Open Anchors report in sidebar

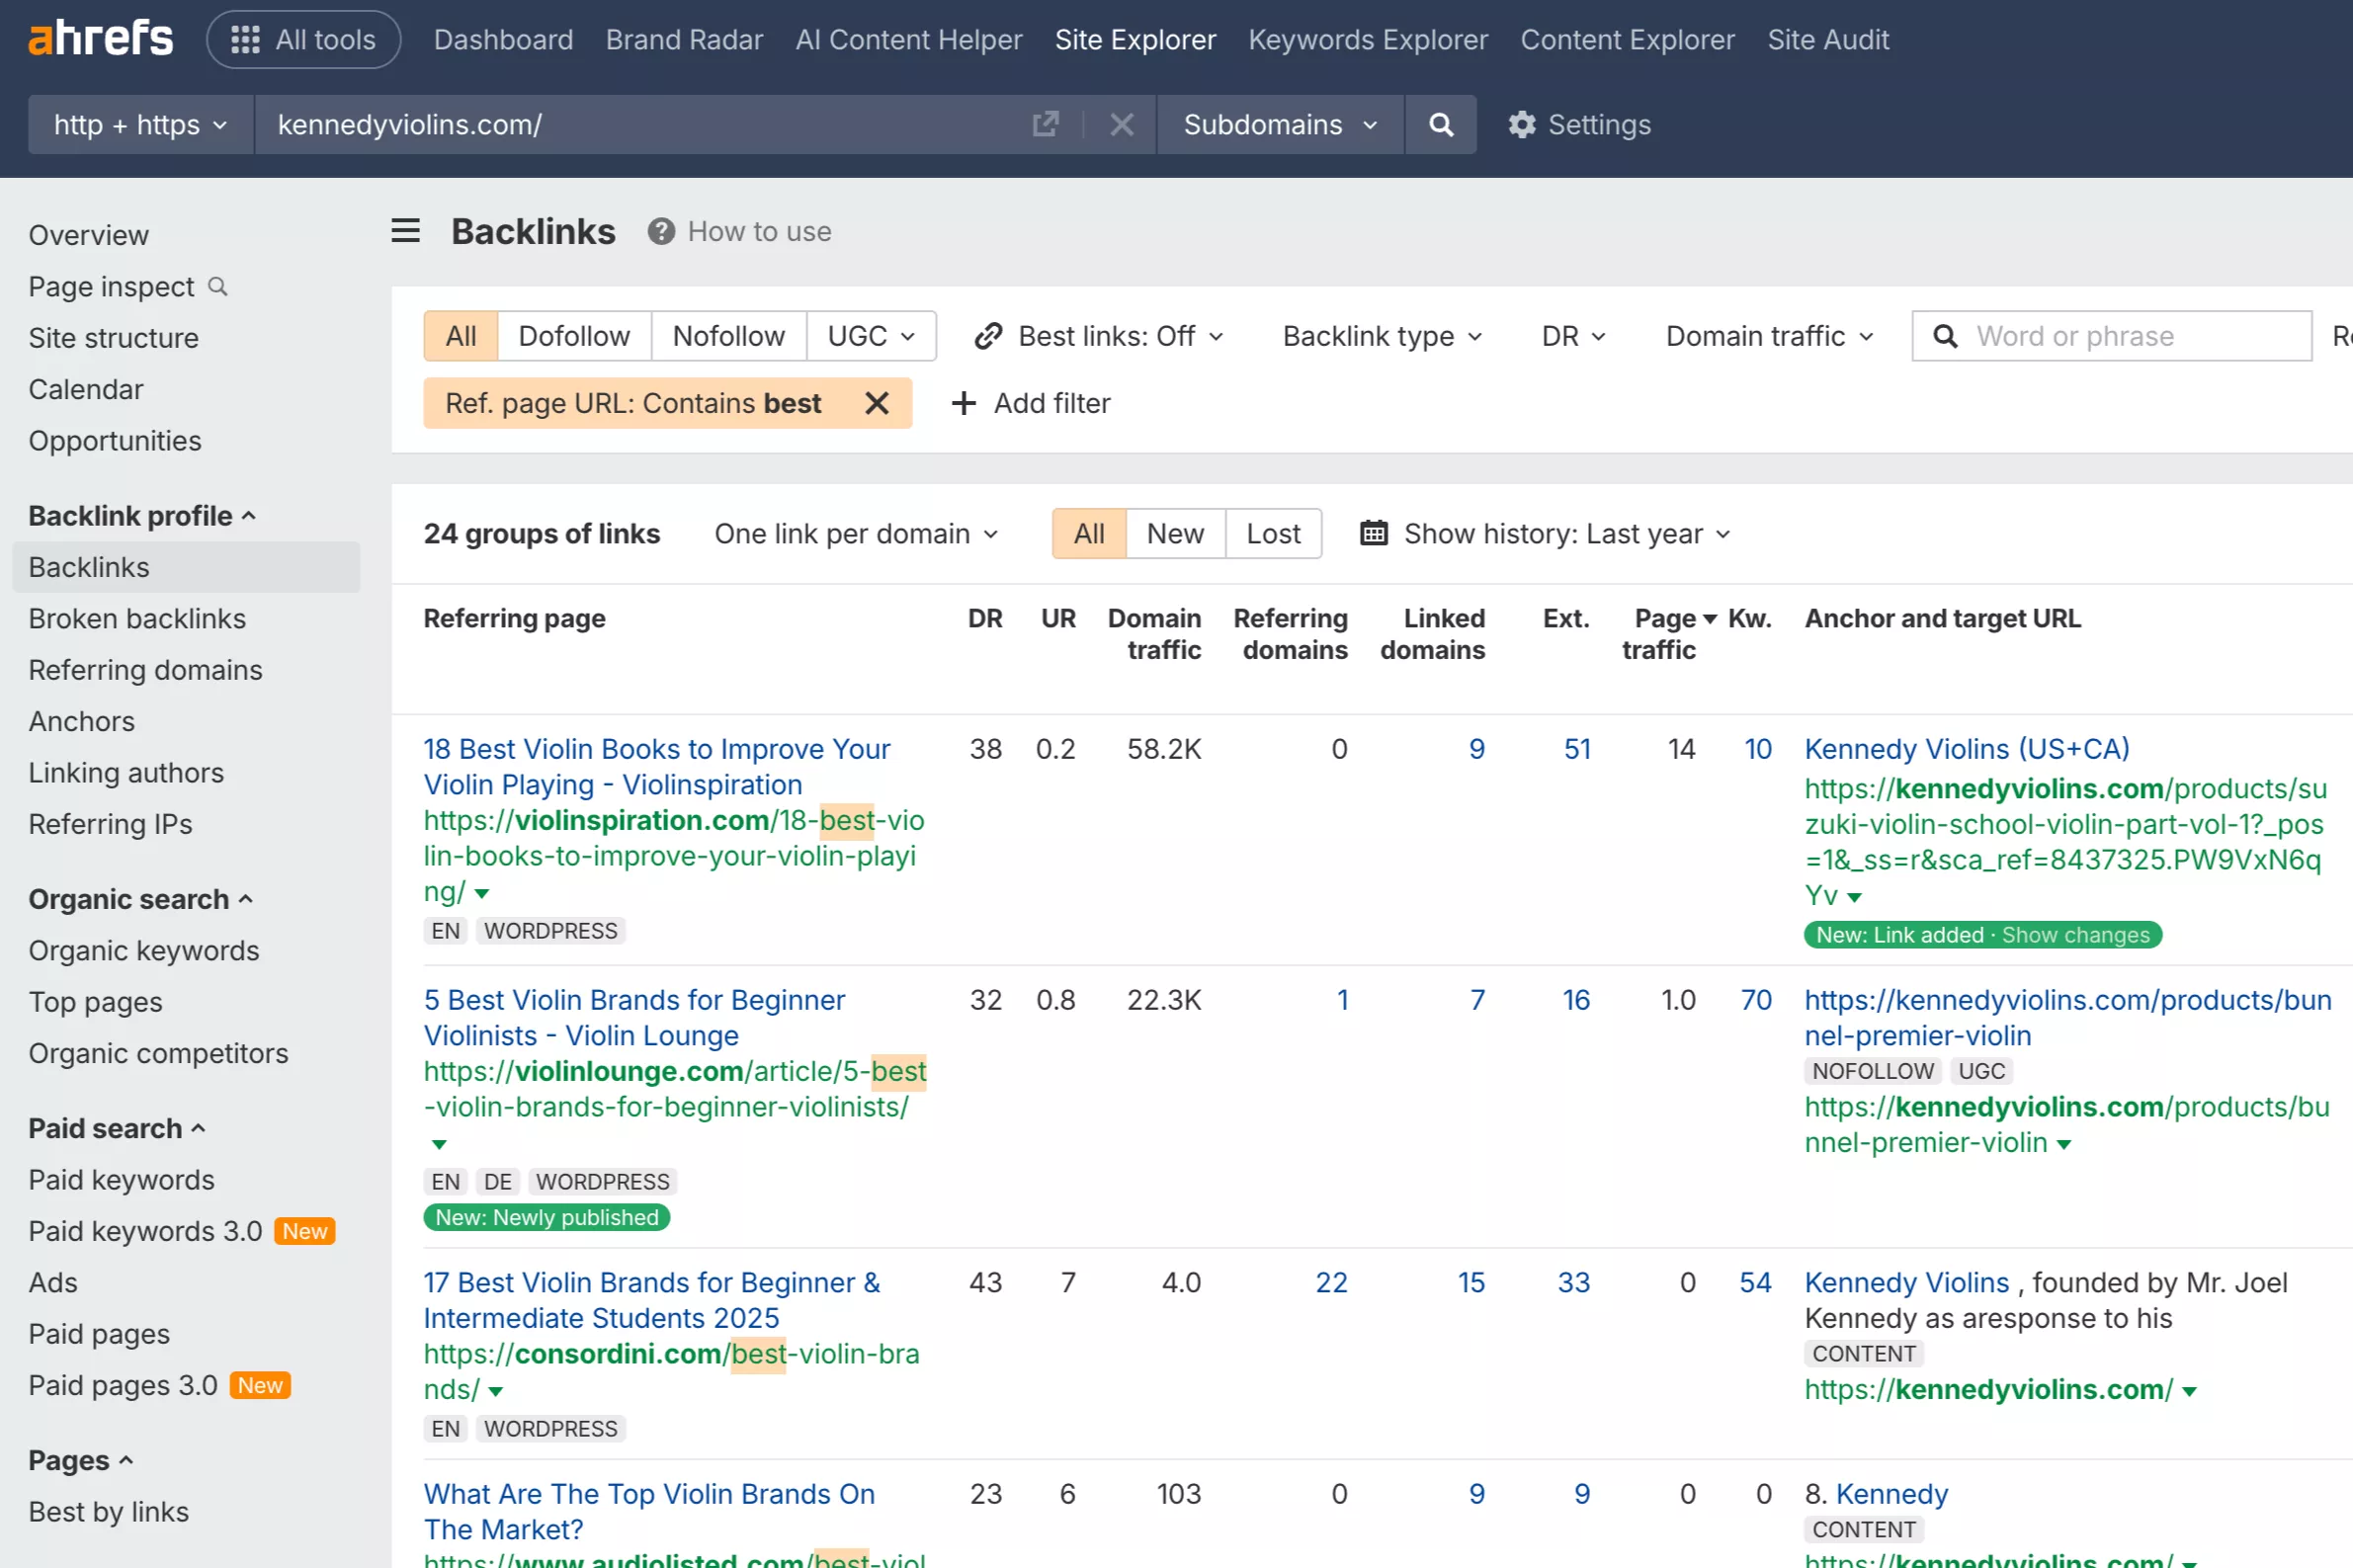pos(81,721)
